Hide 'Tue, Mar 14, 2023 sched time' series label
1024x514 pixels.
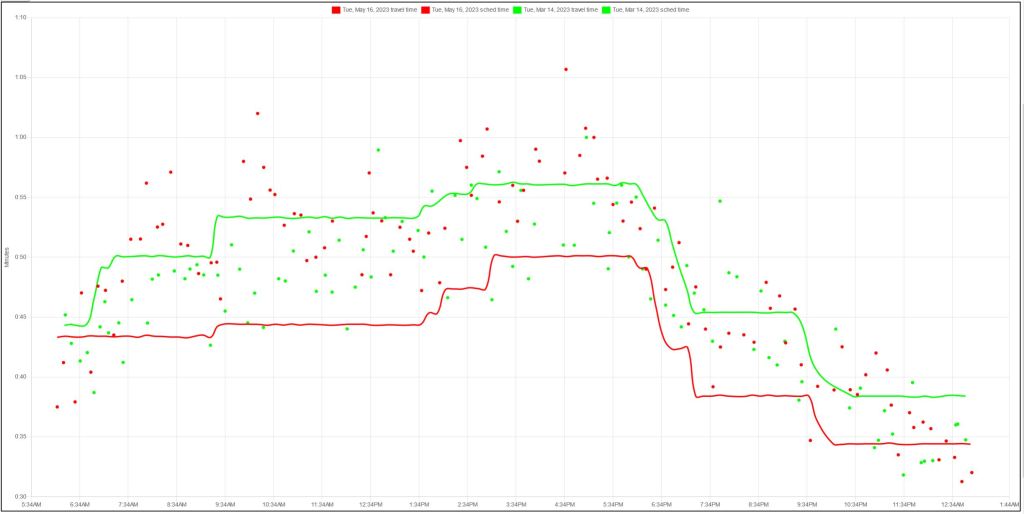point(650,9)
